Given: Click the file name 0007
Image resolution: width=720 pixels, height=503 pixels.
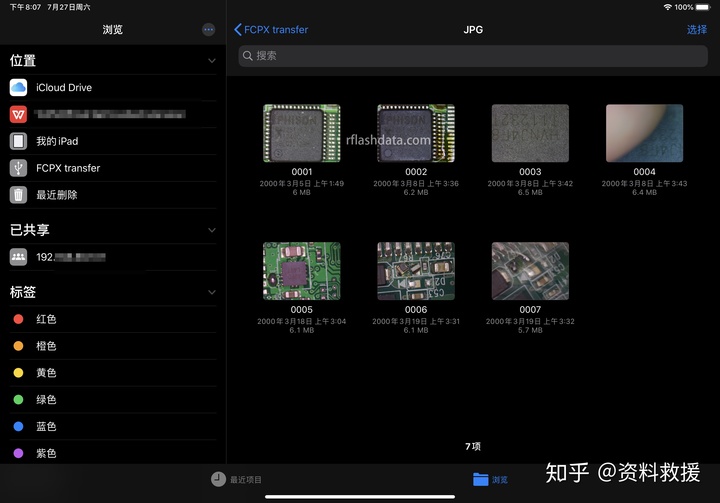Looking at the screenshot, I should 530,310.
